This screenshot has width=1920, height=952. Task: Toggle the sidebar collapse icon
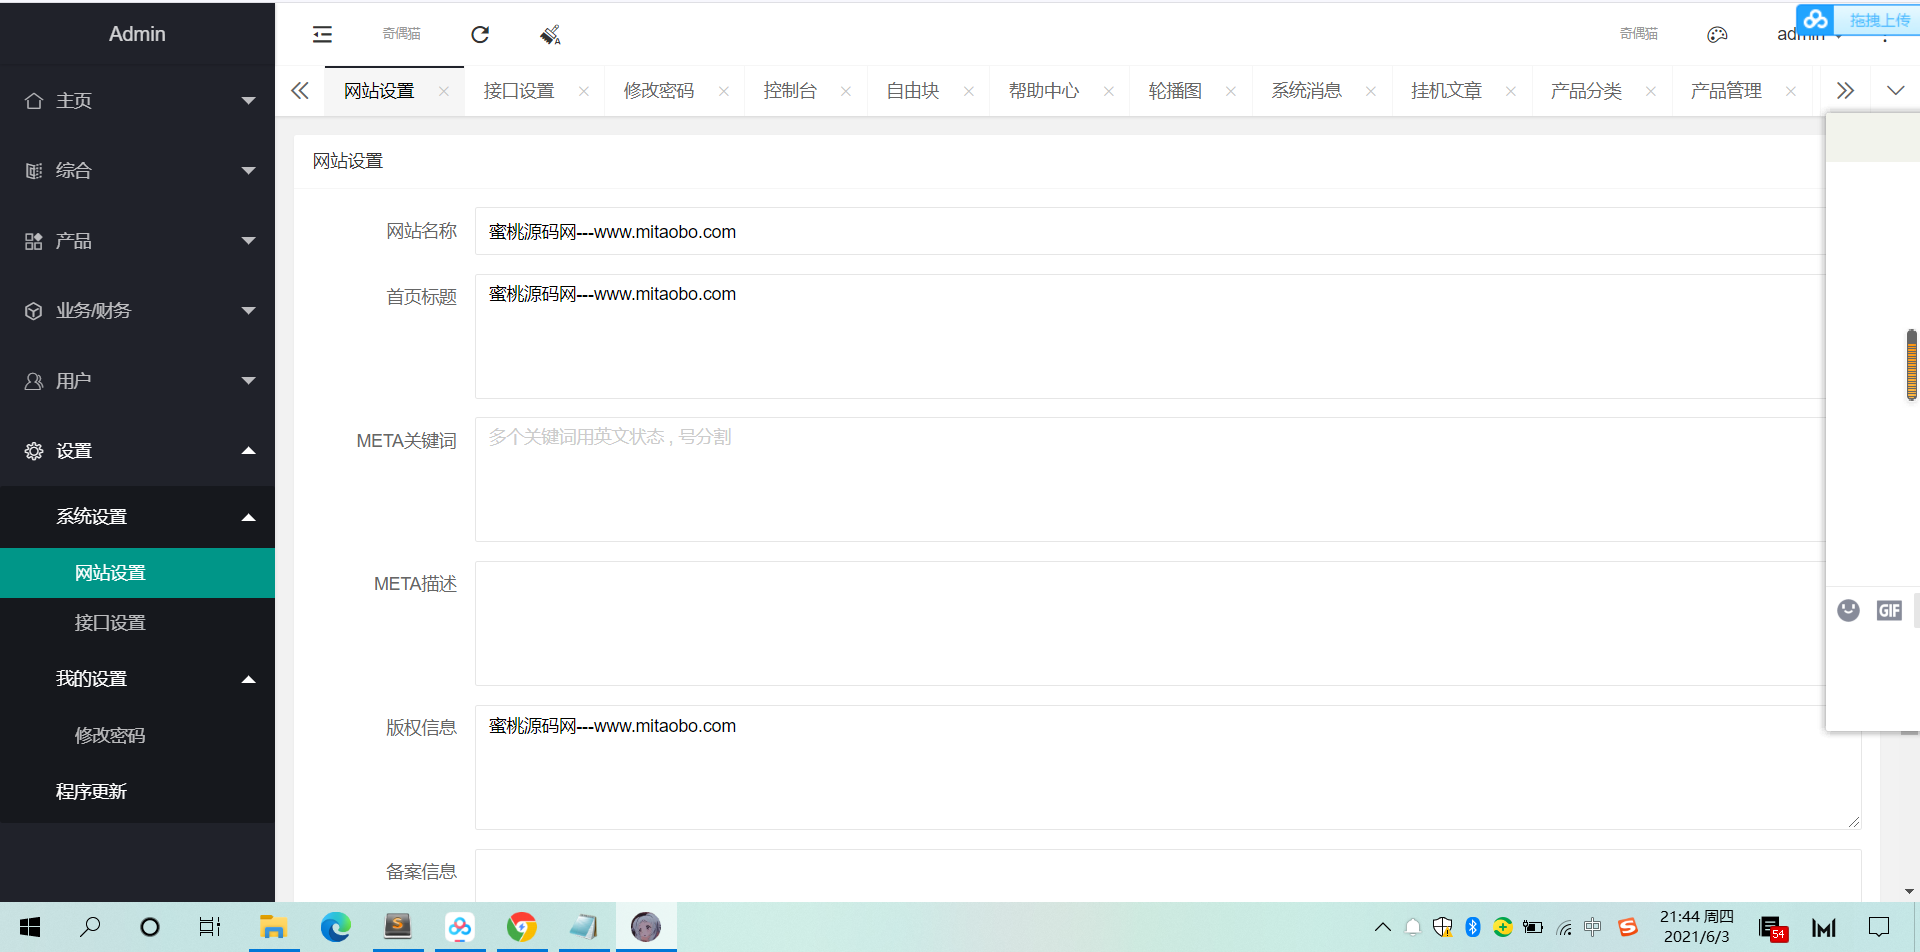tap(322, 35)
